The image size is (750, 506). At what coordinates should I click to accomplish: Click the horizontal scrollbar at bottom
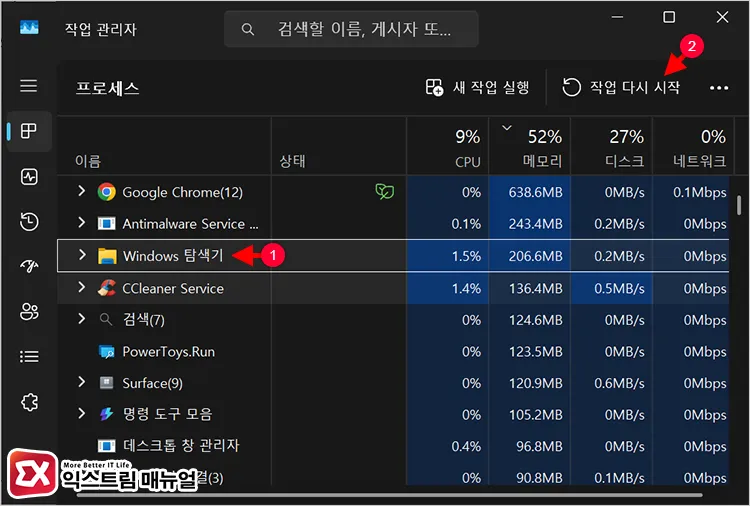(x=389, y=495)
